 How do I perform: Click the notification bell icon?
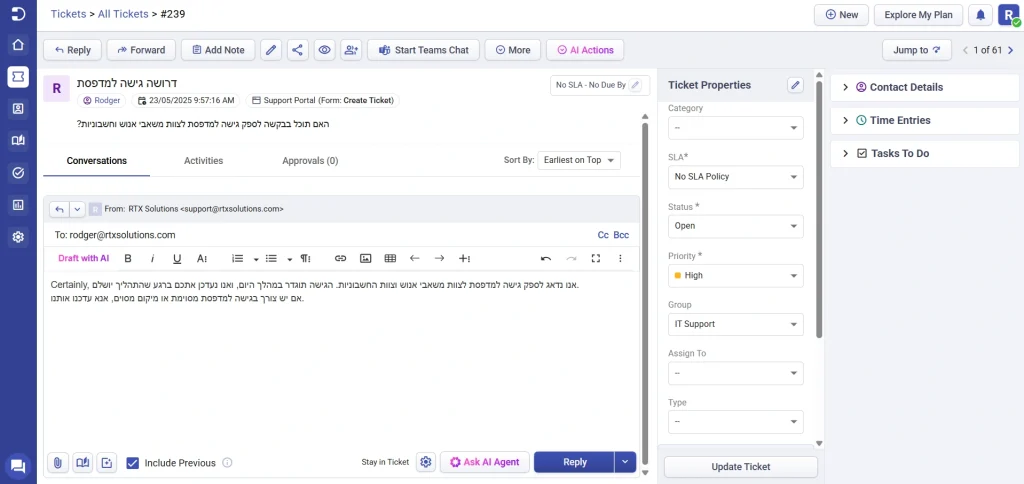click(980, 15)
